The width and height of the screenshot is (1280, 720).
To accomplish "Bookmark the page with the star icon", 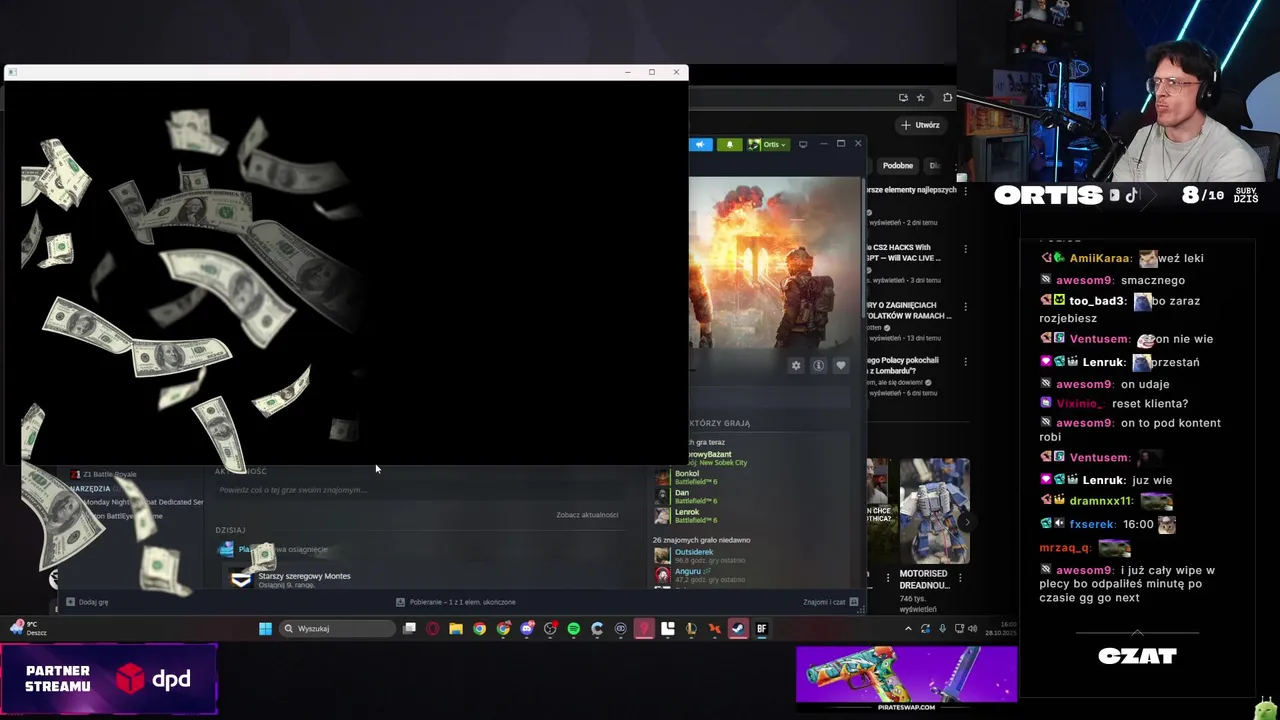I will [x=921, y=97].
